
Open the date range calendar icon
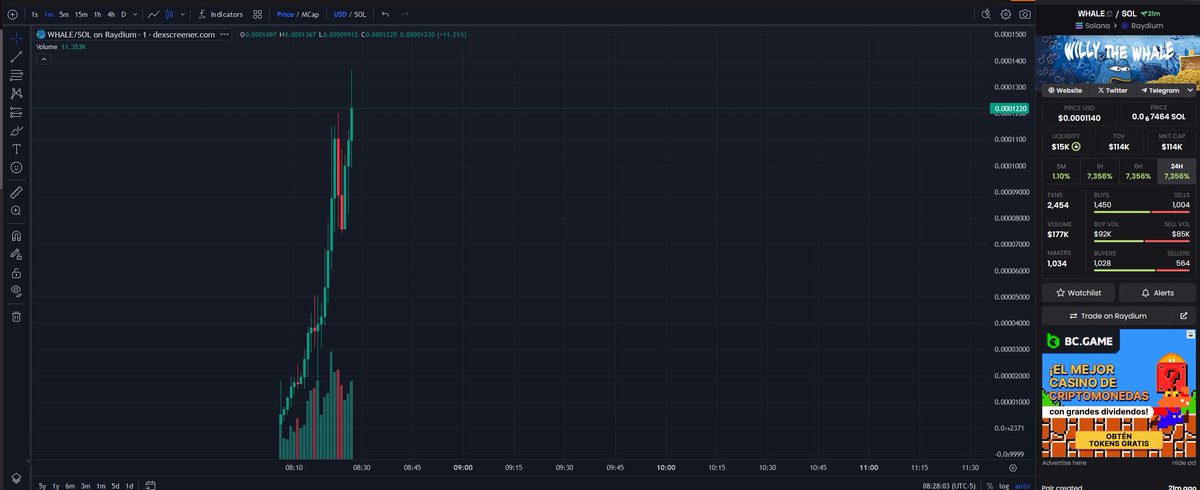[149, 485]
